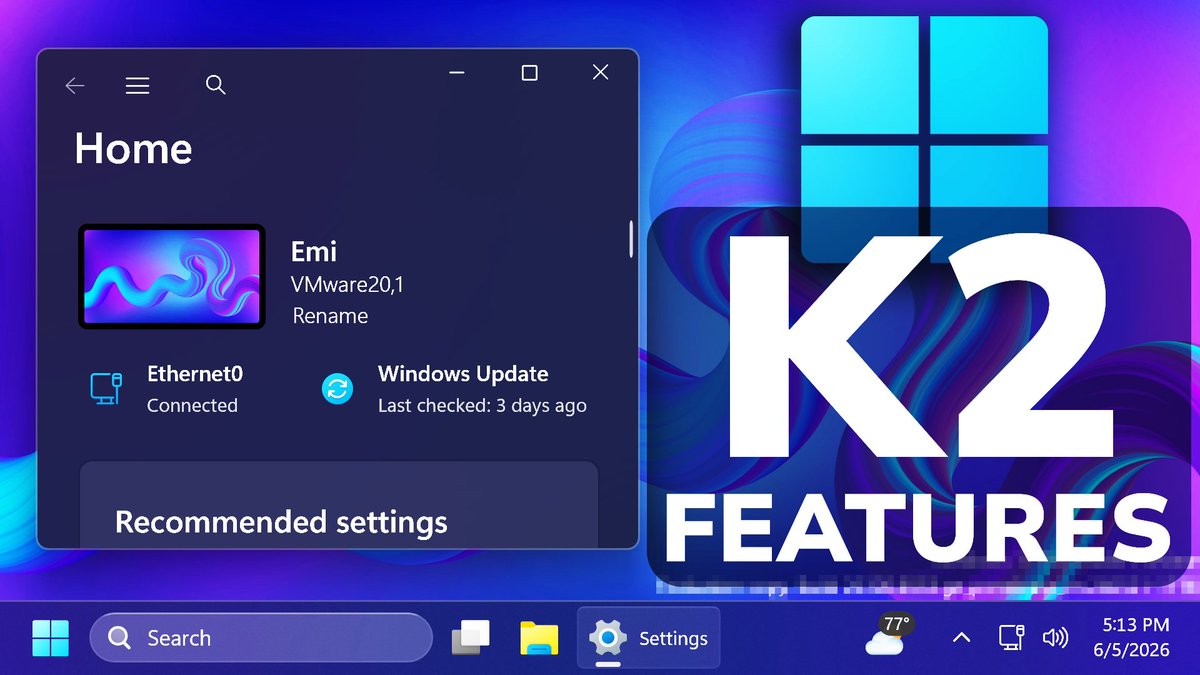The height and width of the screenshot is (675, 1200).
Task: Open Task View on the taskbar
Action: tap(471, 638)
